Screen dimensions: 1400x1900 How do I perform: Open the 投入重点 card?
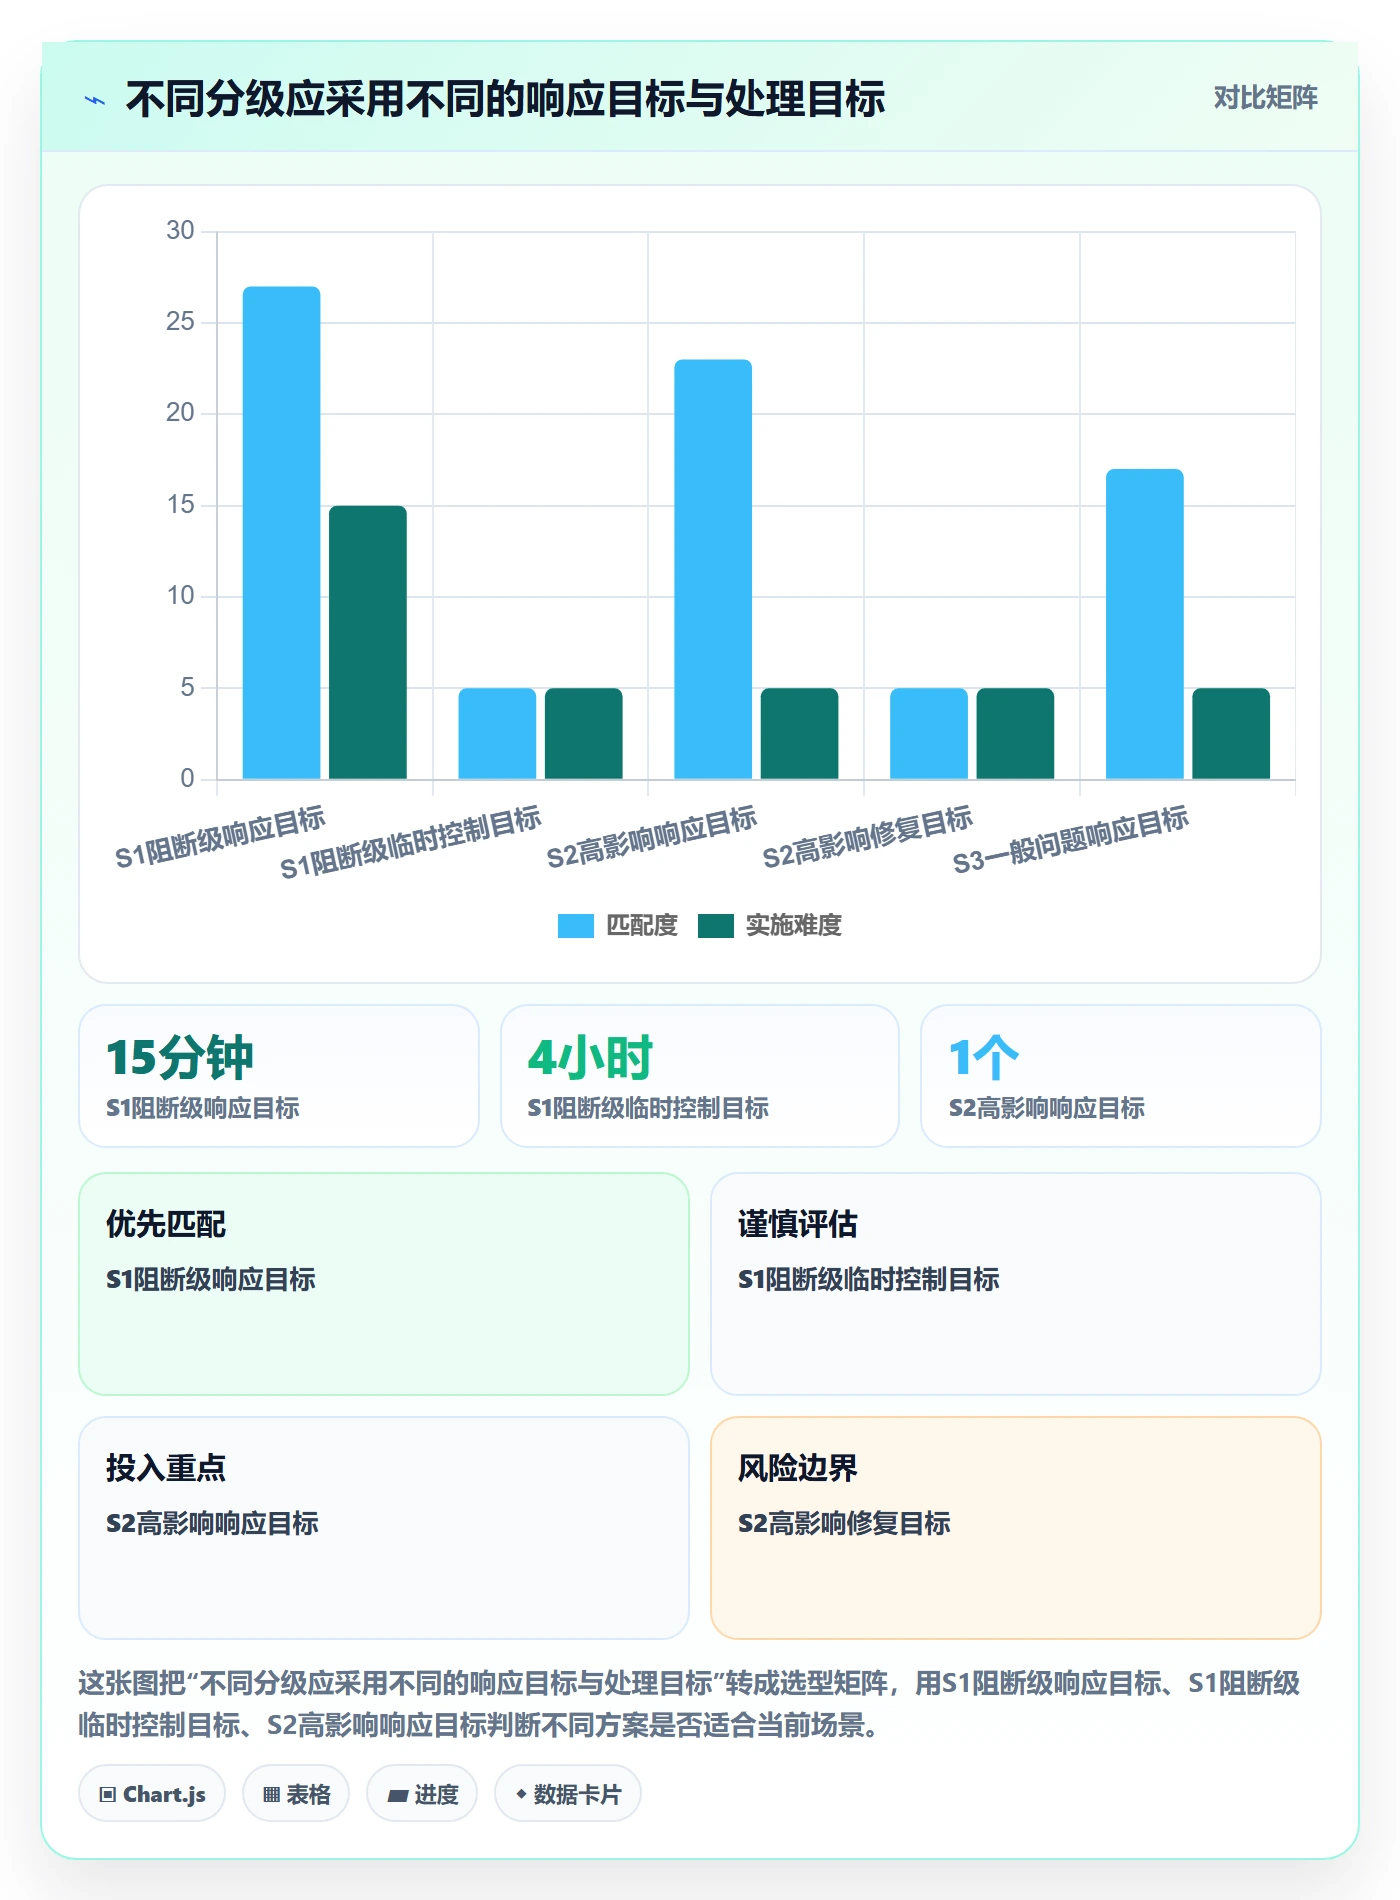384,1528
